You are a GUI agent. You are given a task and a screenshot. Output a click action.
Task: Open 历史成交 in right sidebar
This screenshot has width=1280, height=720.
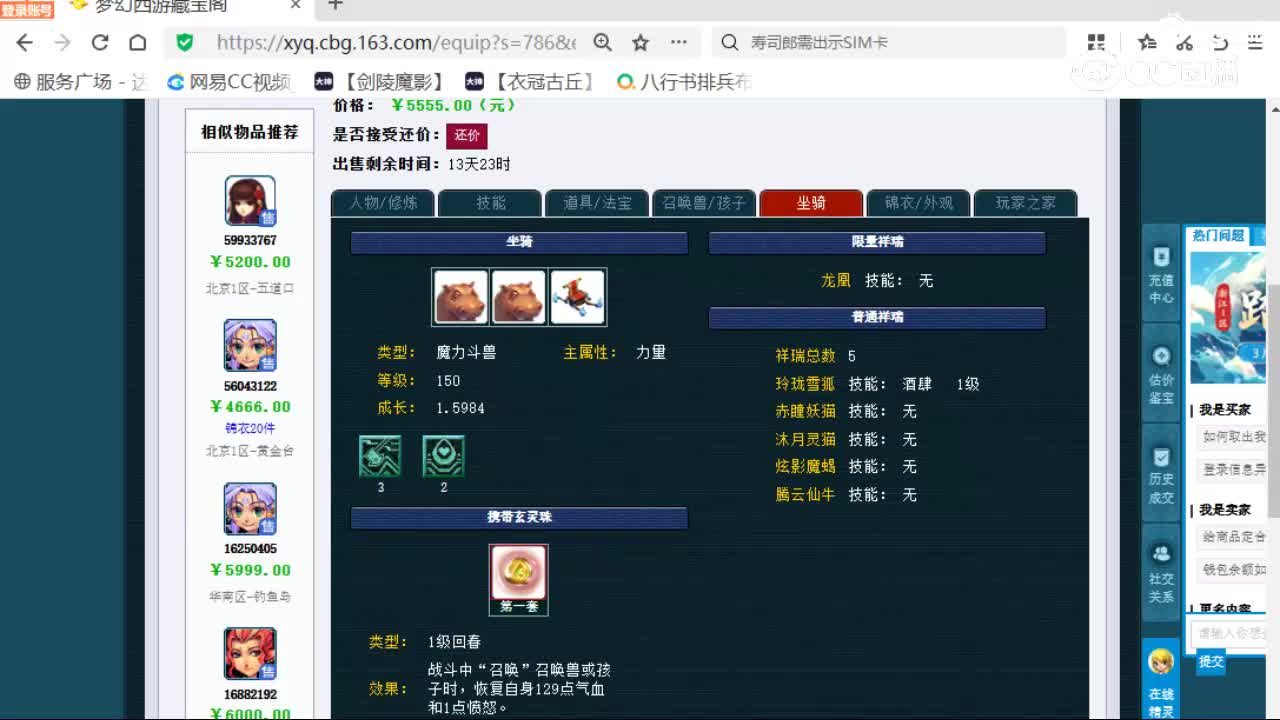[x=1161, y=476]
